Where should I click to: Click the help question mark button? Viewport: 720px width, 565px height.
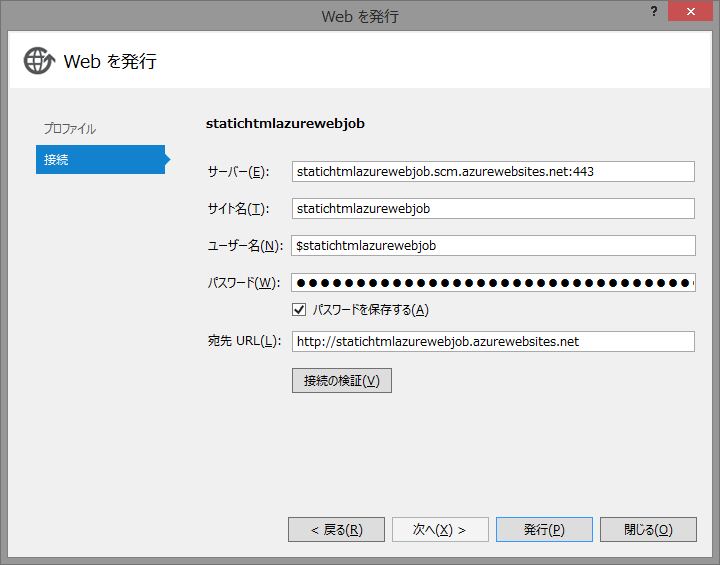pyautogui.click(x=655, y=11)
